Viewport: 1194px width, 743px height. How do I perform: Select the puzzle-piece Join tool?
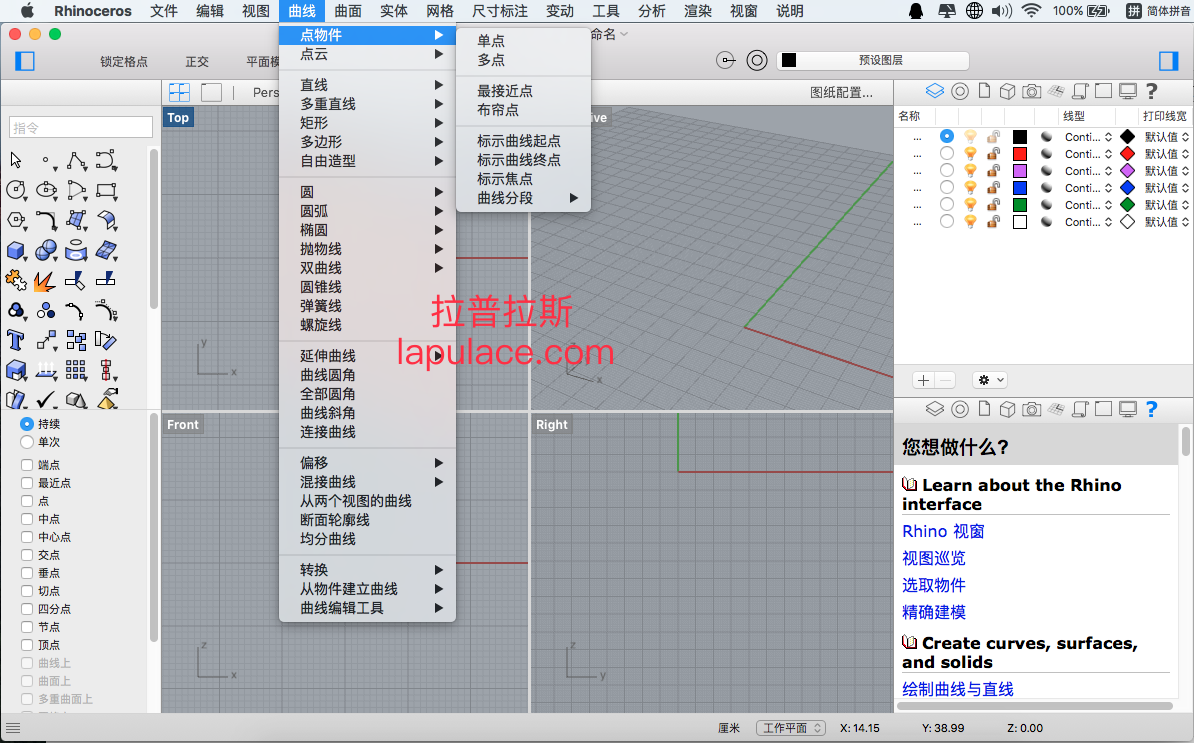coord(16,280)
